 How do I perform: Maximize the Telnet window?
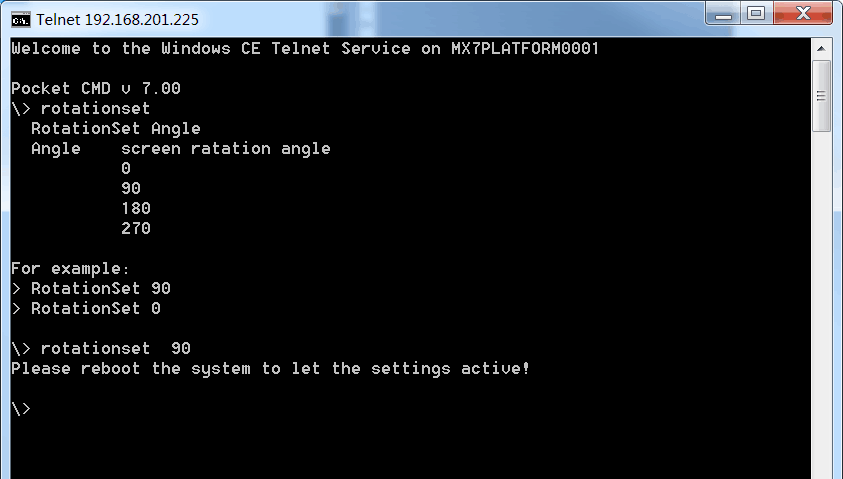point(756,13)
